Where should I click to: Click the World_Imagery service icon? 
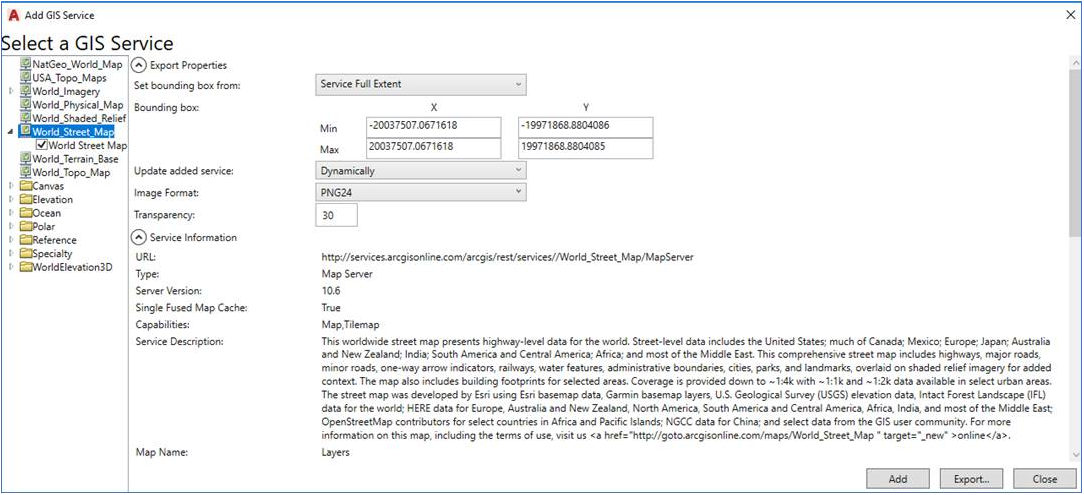pyautogui.click(x=26, y=91)
